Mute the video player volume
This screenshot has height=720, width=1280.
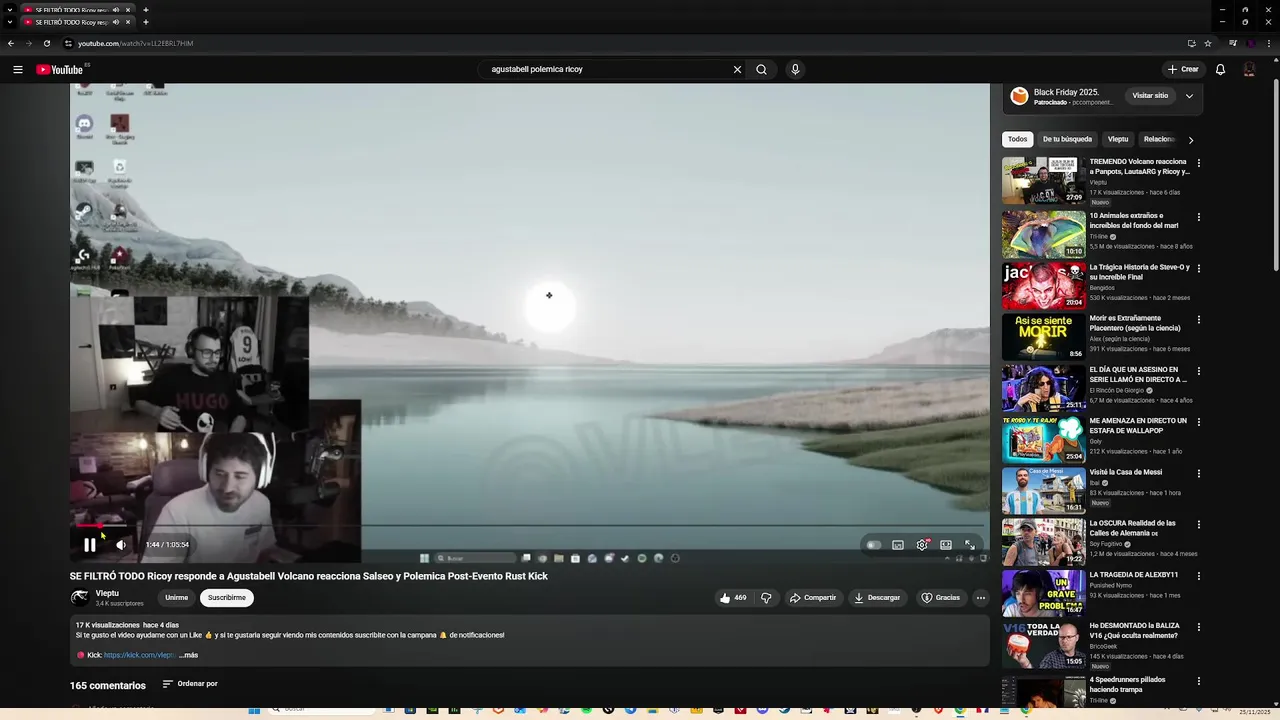(x=121, y=545)
